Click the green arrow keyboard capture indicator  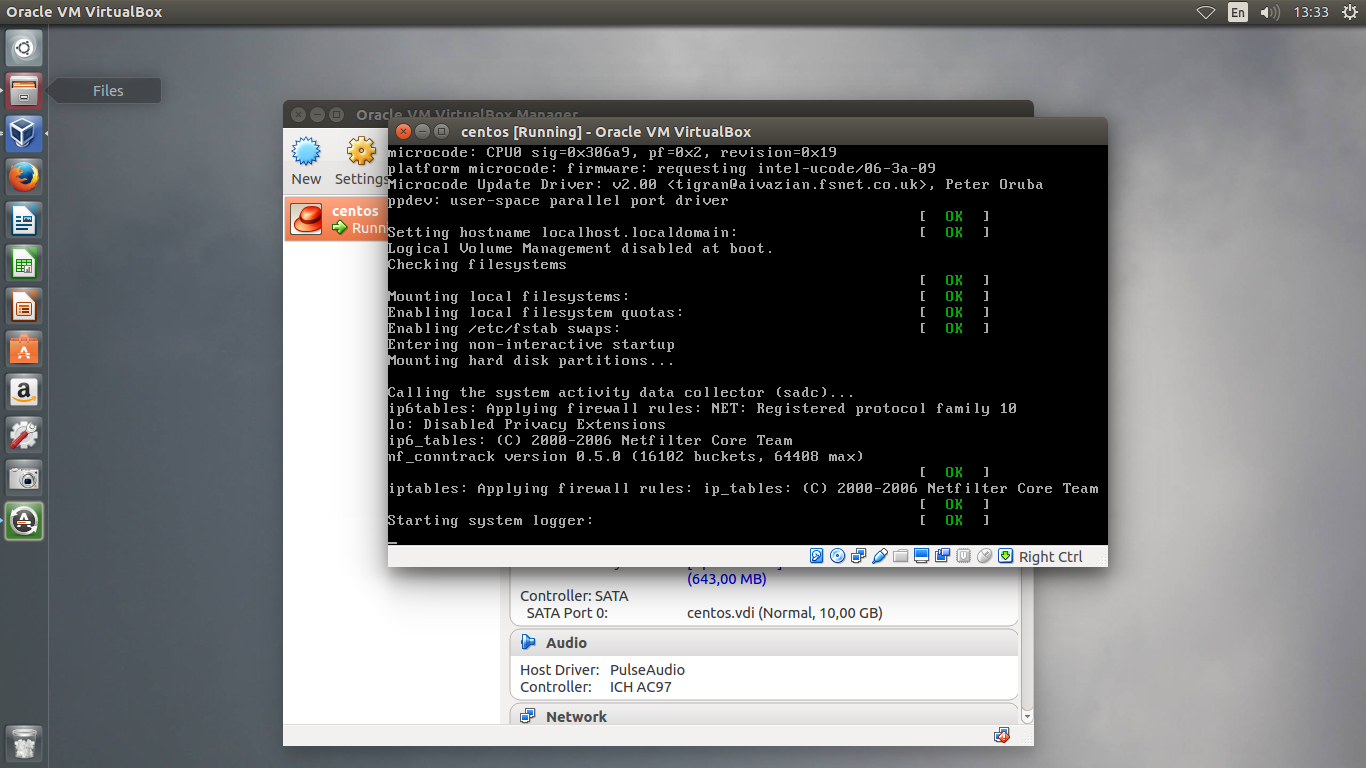tap(1006, 556)
